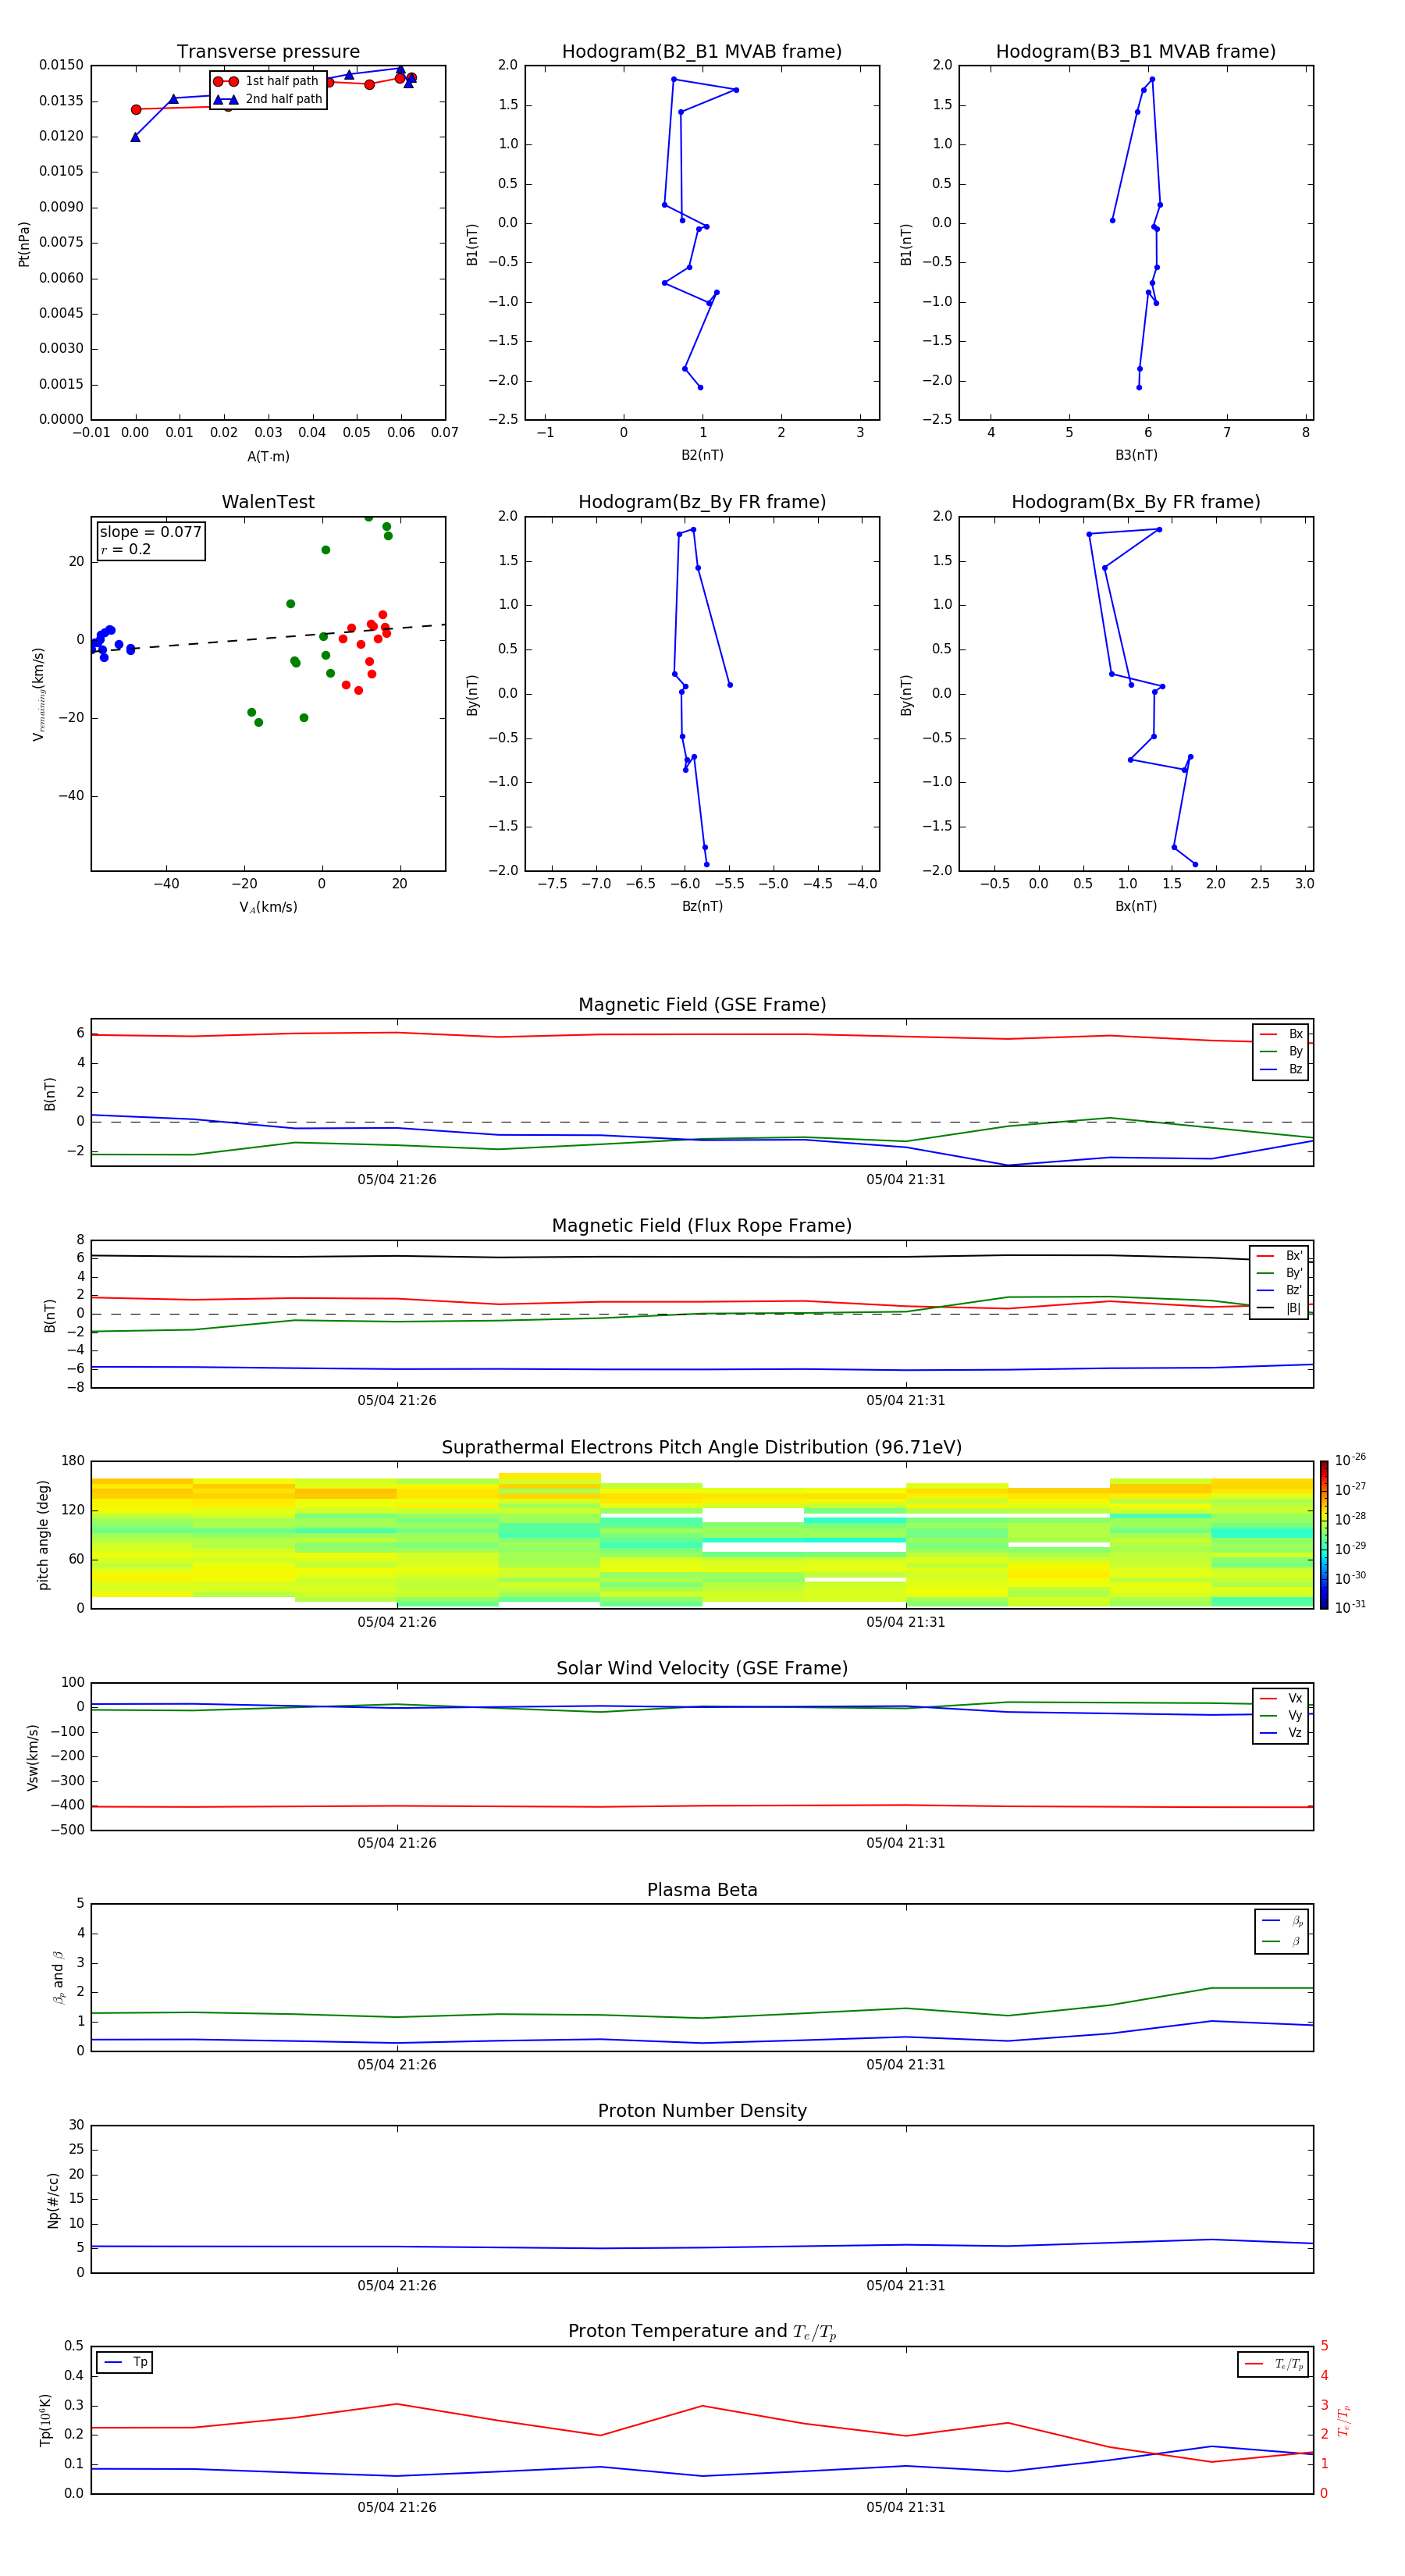Image resolution: width=1405 pixels, height=2576 pixels.
Task: Select "Bx" in the GSE magnetic field legend
Action: click(x=1282, y=1034)
